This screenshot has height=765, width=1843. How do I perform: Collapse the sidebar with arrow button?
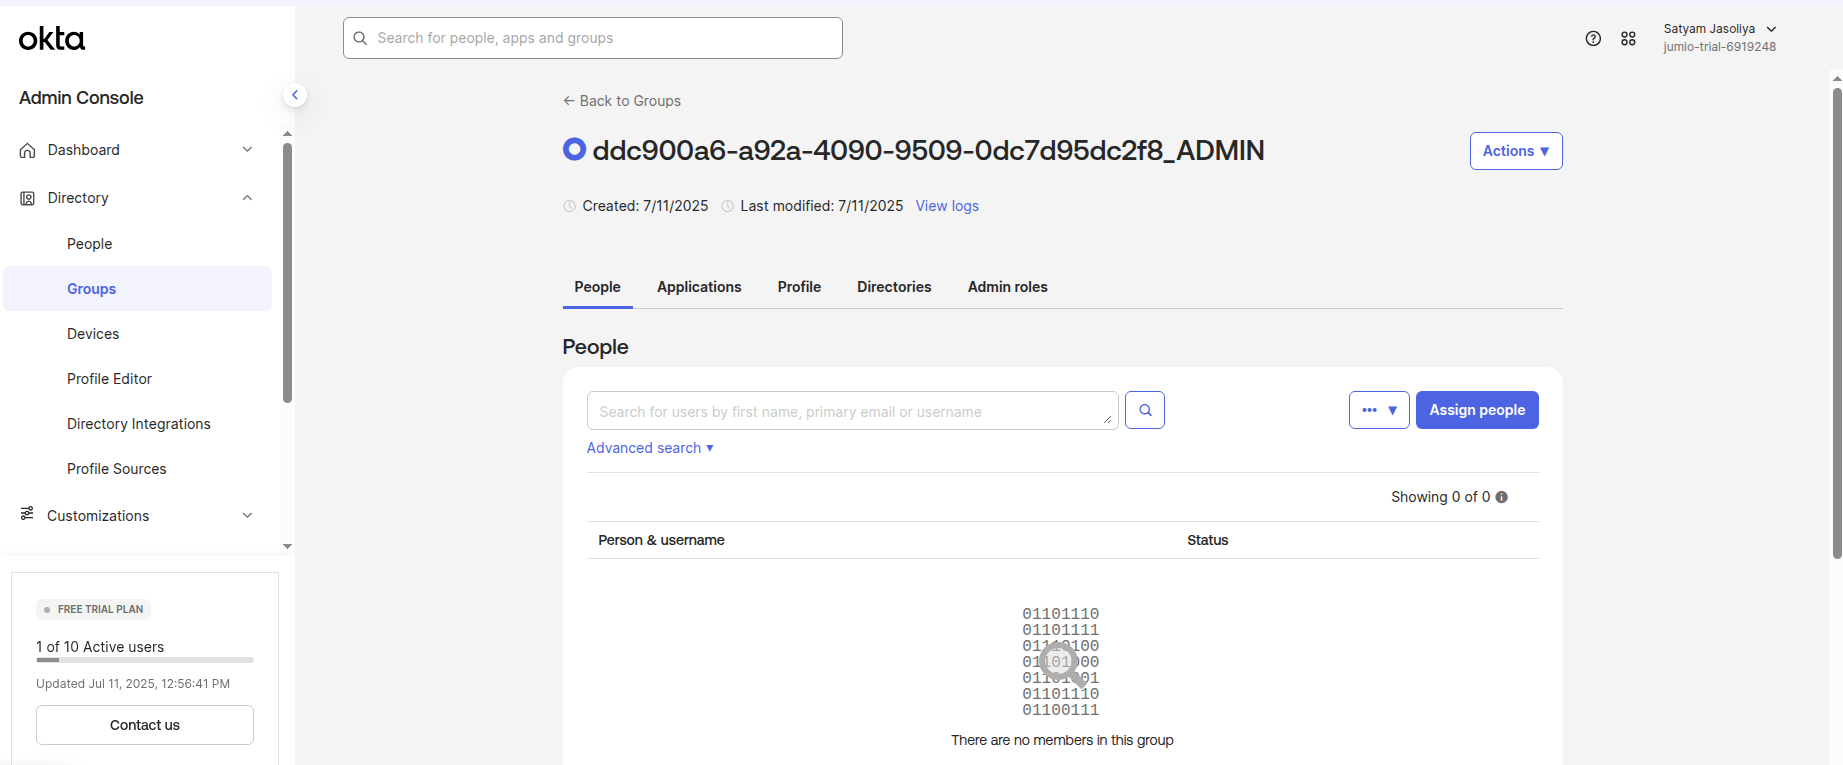(x=294, y=95)
